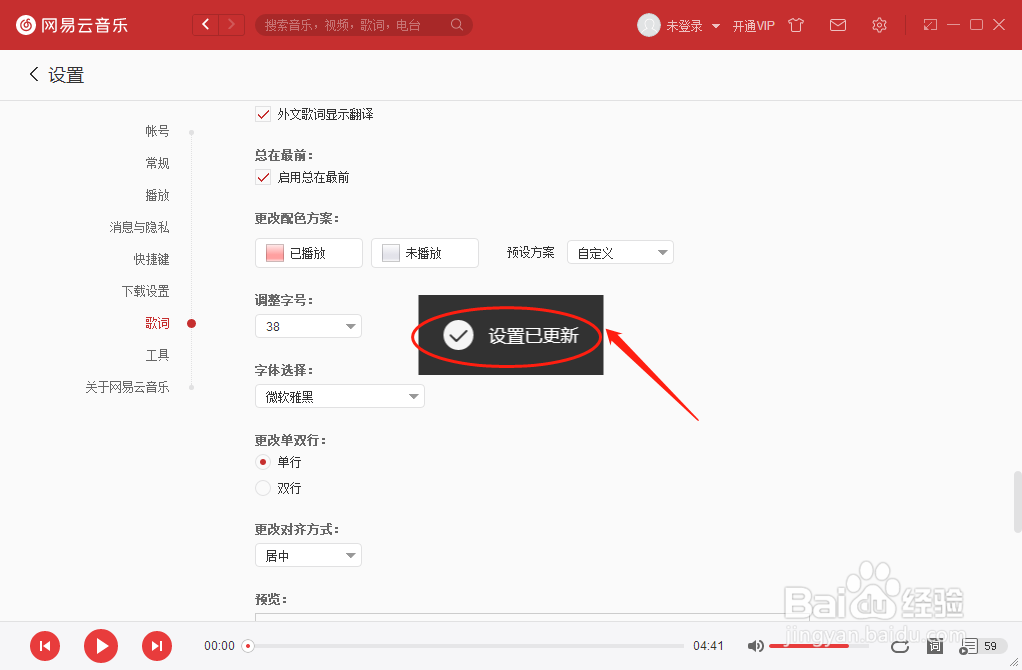This screenshot has height=670, width=1022.
Task: Click the NetEase Cloud Music logo
Action: [25, 24]
